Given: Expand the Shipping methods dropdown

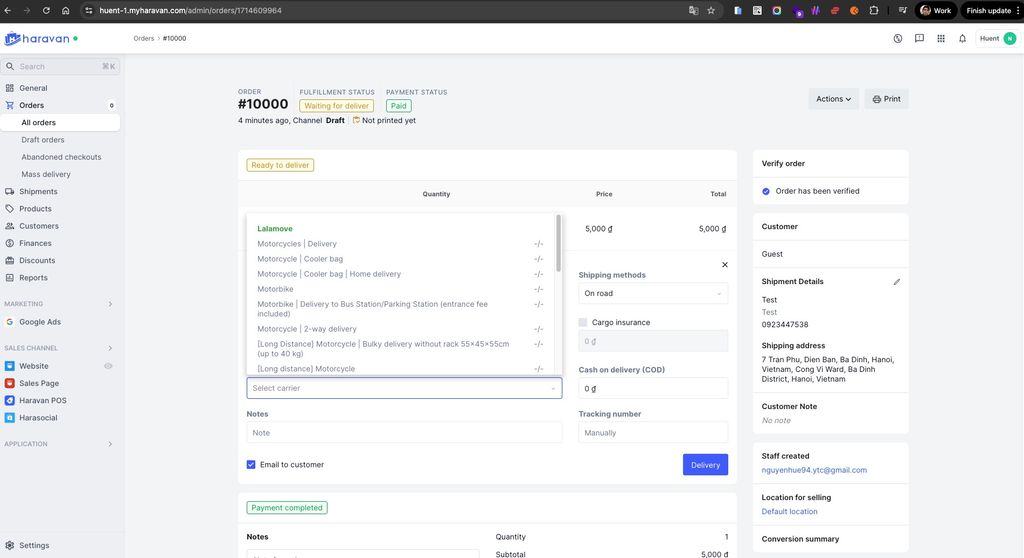Looking at the screenshot, I should (652, 294).
